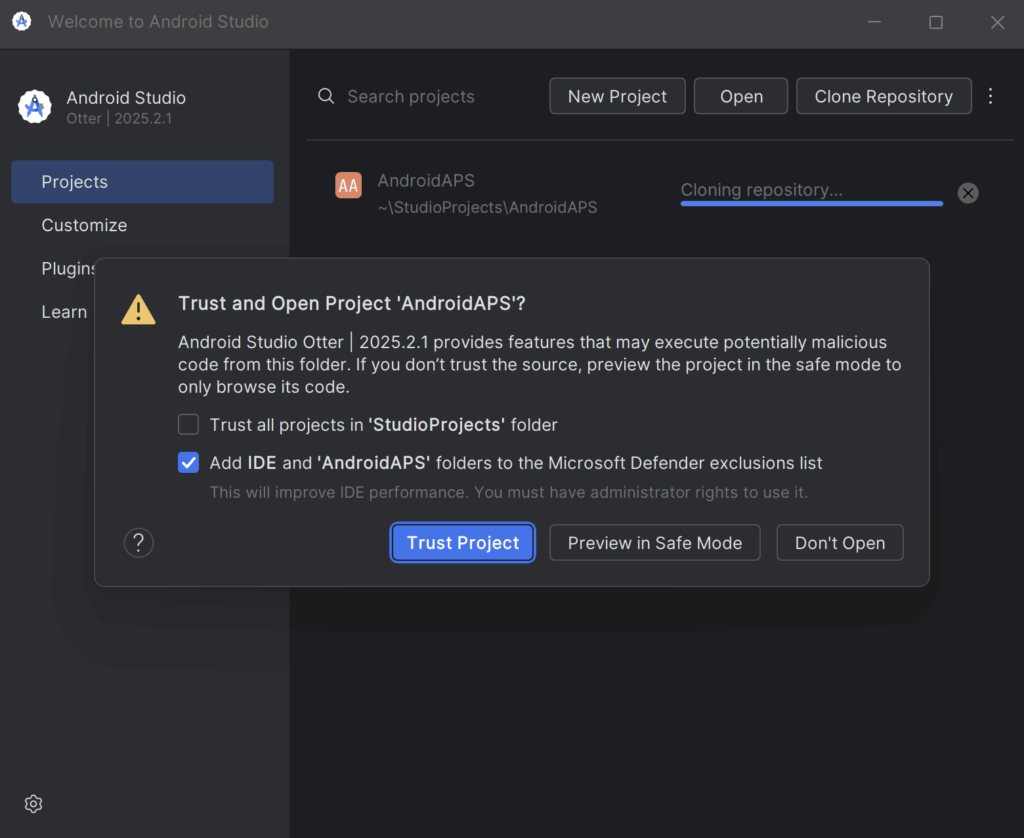Screen dimensions: 1024x838
Task: Click the settings gear icon at bottom left
Action: 33,804
